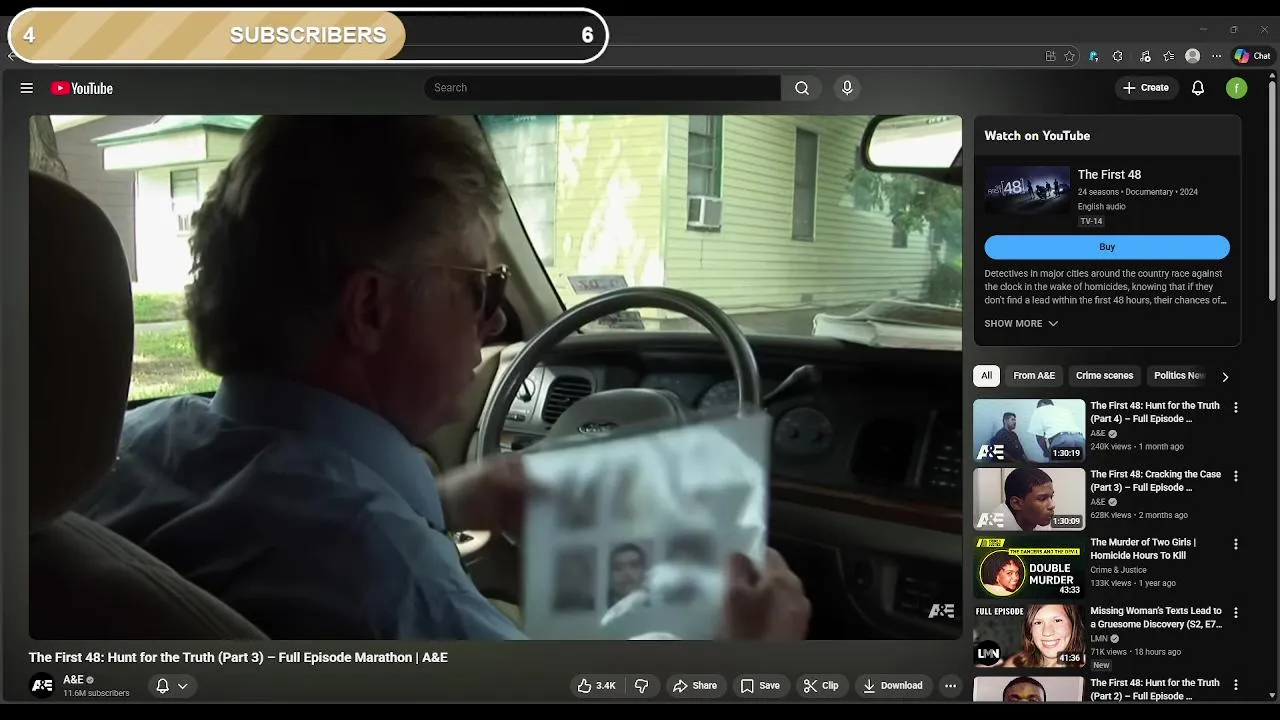
Task: Open the browser split screen icon
Action: pyautogui.click(x=1050, y=56)
